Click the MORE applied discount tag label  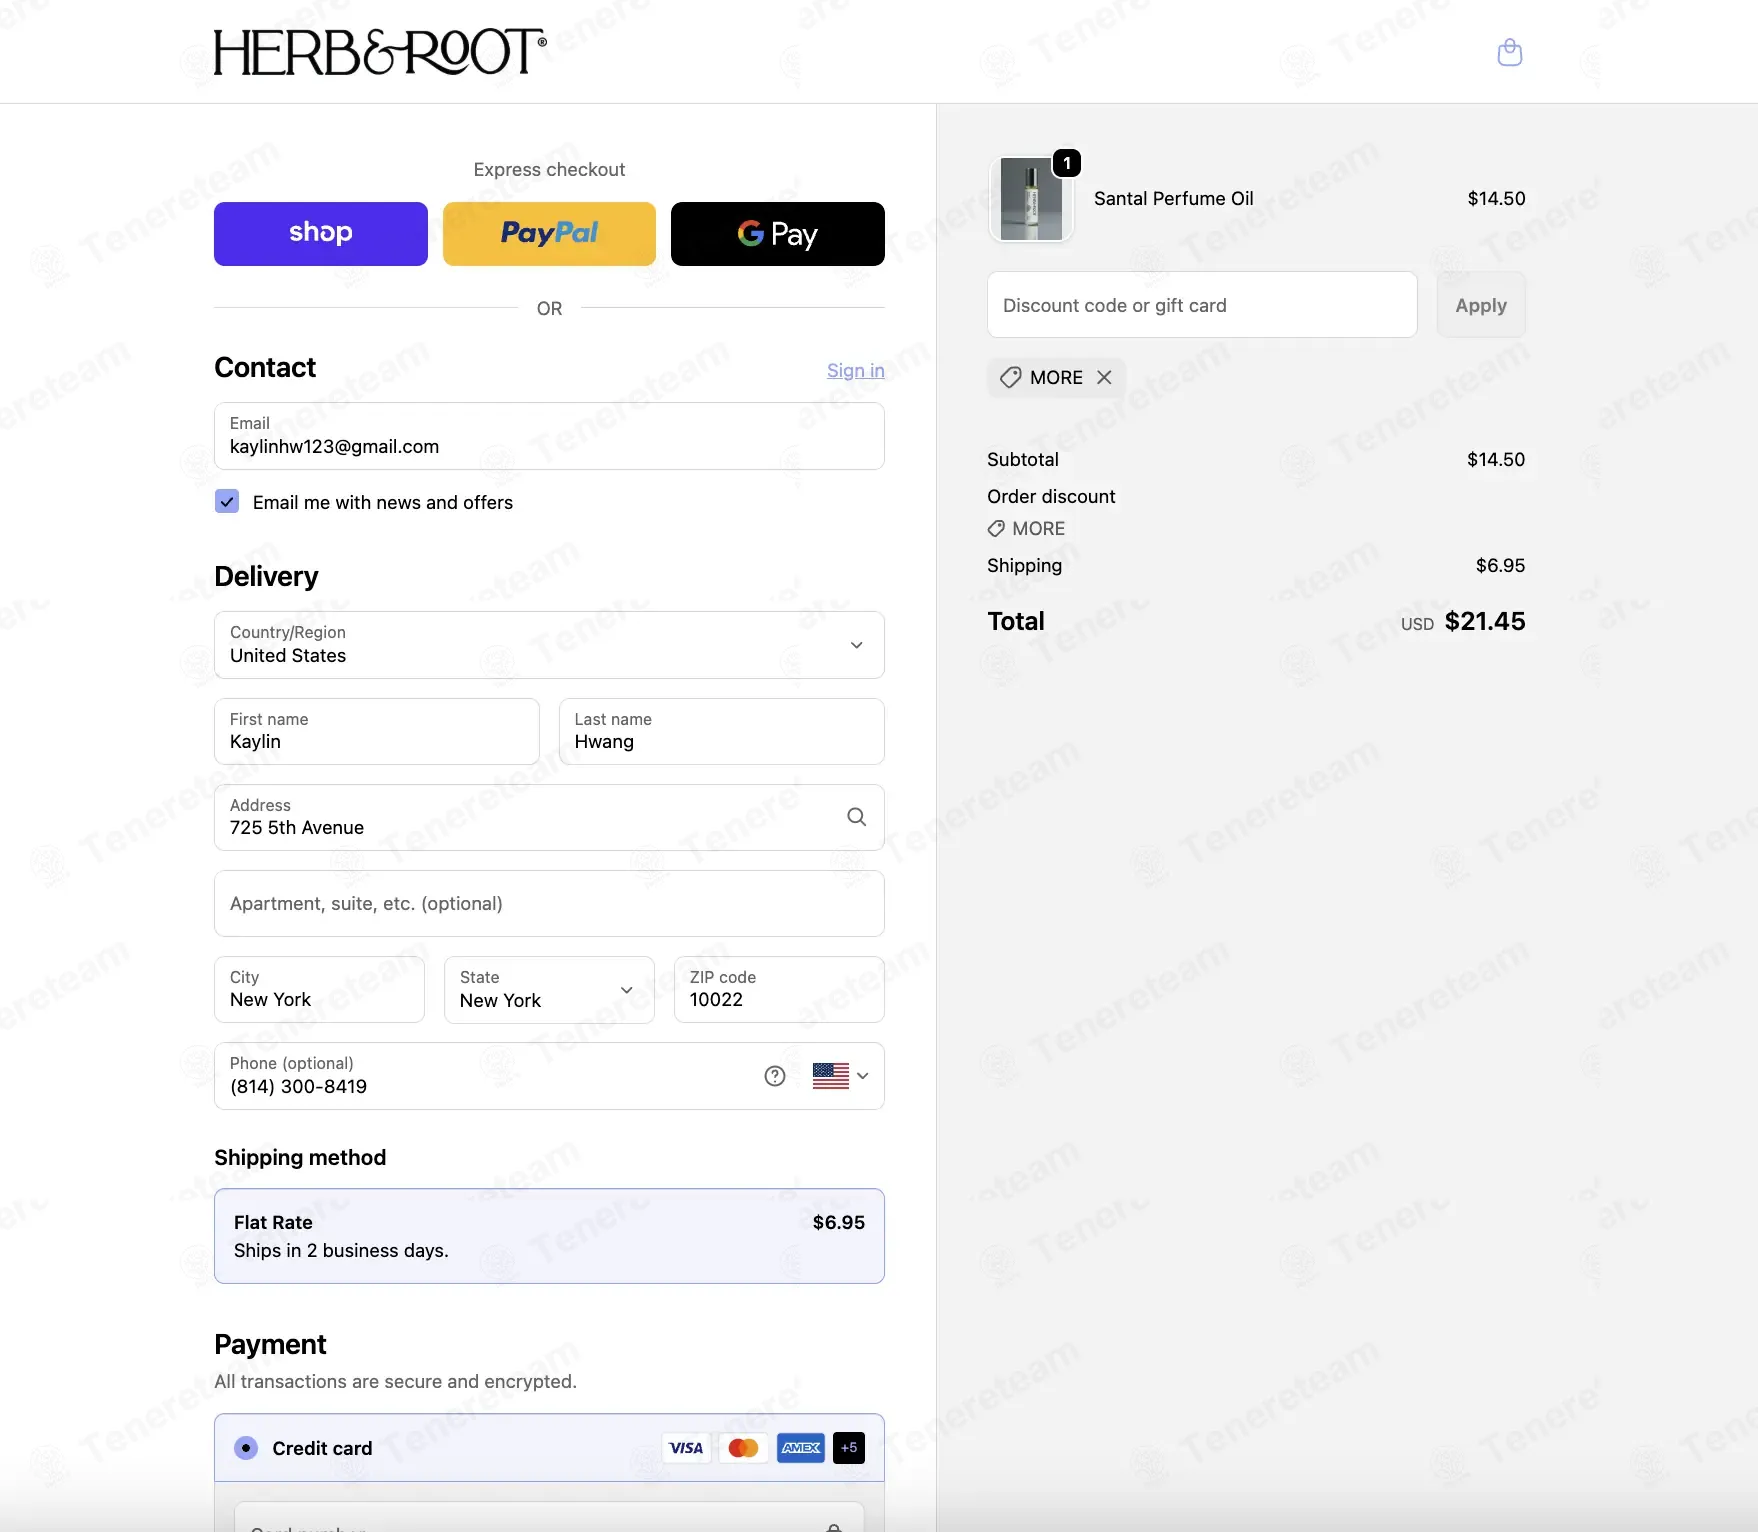coord(1056,377)
